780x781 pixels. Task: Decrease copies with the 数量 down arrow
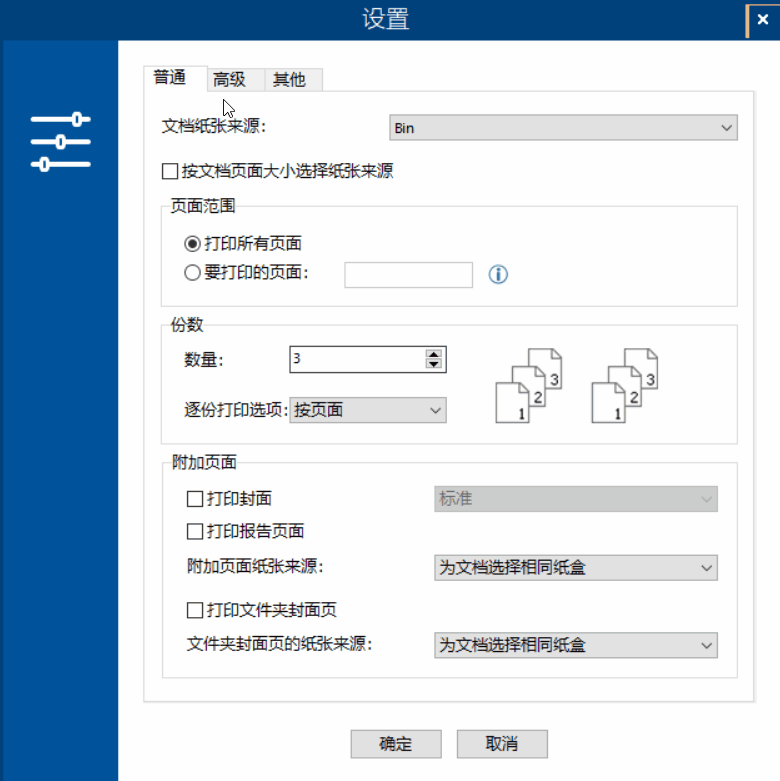(x=434, y=364)
